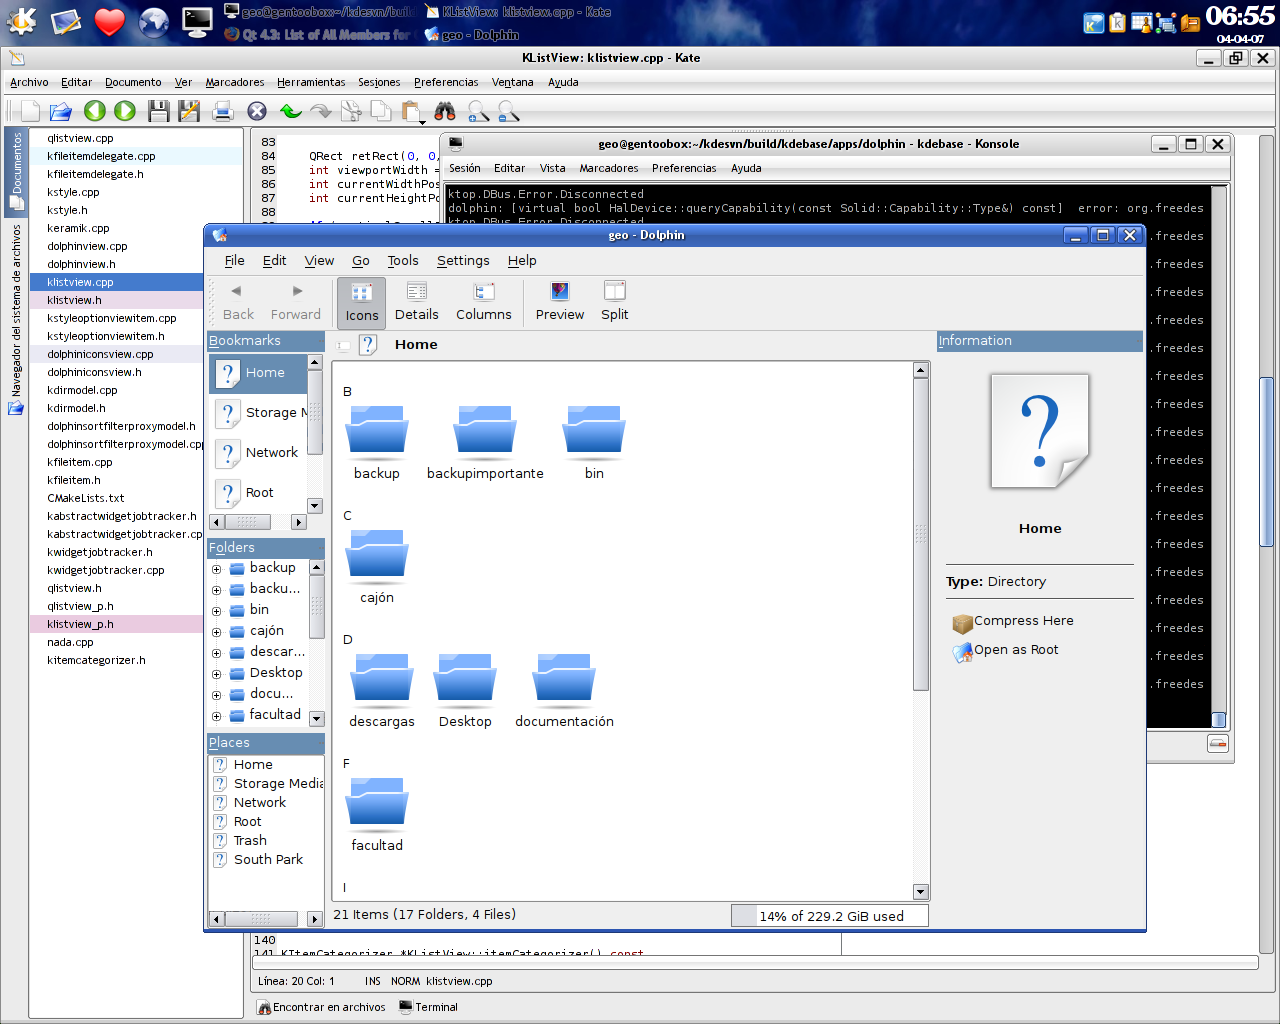1280x1024 pixels.
Task: Click the calendar reminder bell tray icon
Action: pyautogui.click(x=1141, y=22)
